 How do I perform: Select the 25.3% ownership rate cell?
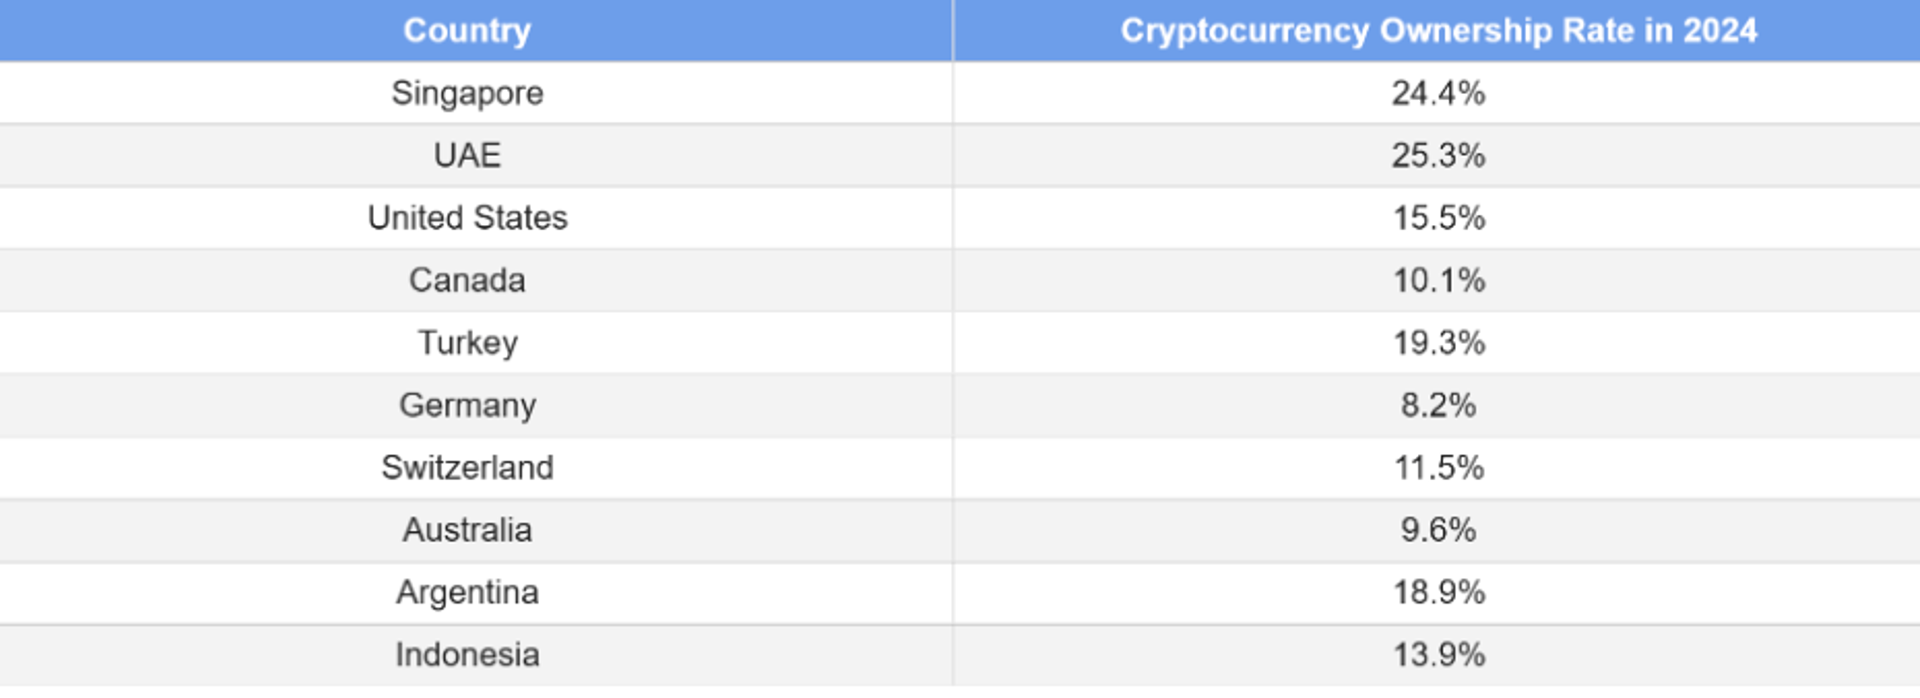pyautogui.click(x=1437, y=155)
